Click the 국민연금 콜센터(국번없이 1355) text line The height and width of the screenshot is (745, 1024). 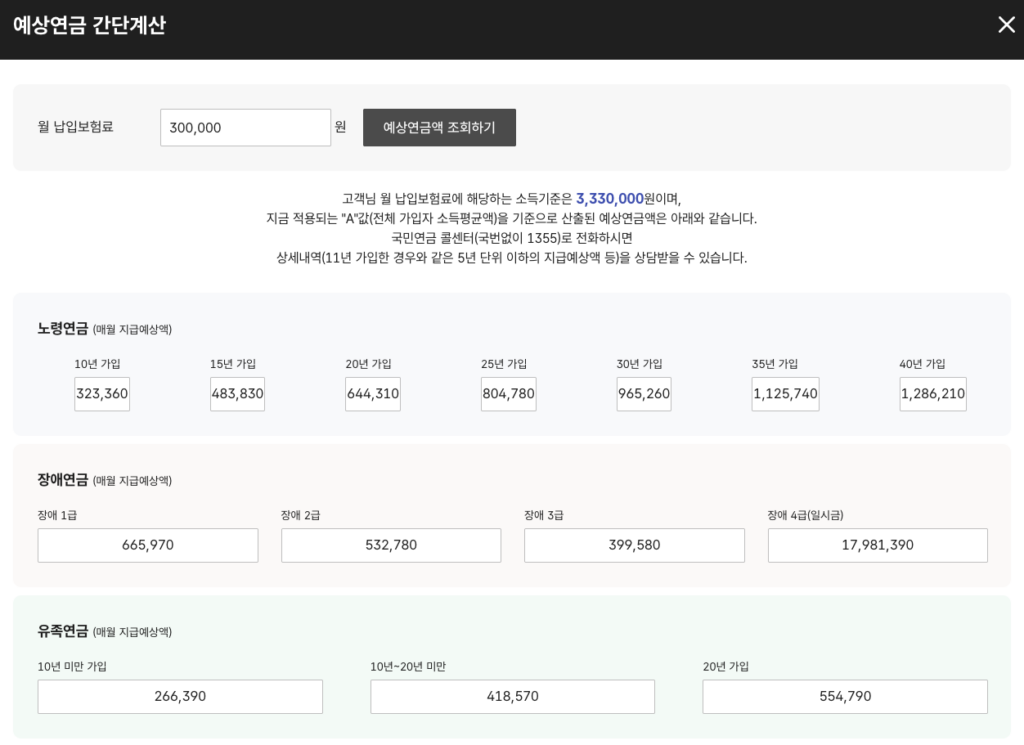coord(512,238)
